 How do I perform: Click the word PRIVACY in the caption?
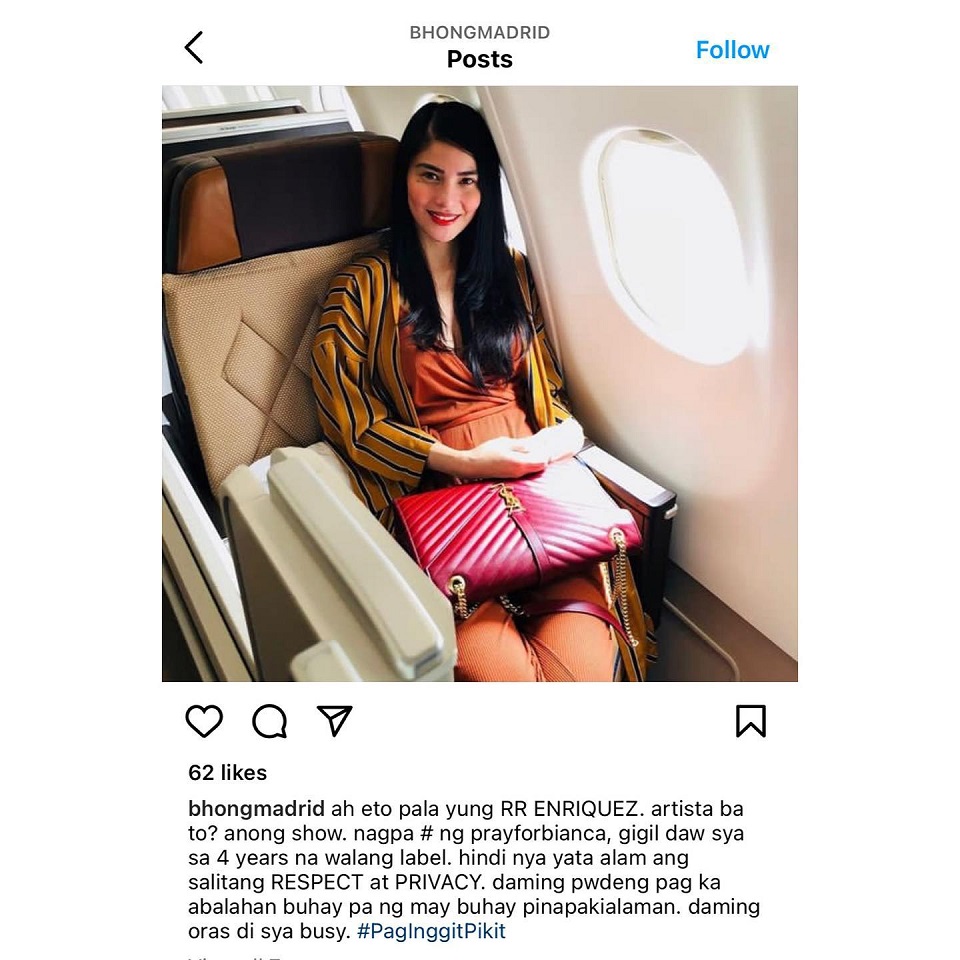437,882
